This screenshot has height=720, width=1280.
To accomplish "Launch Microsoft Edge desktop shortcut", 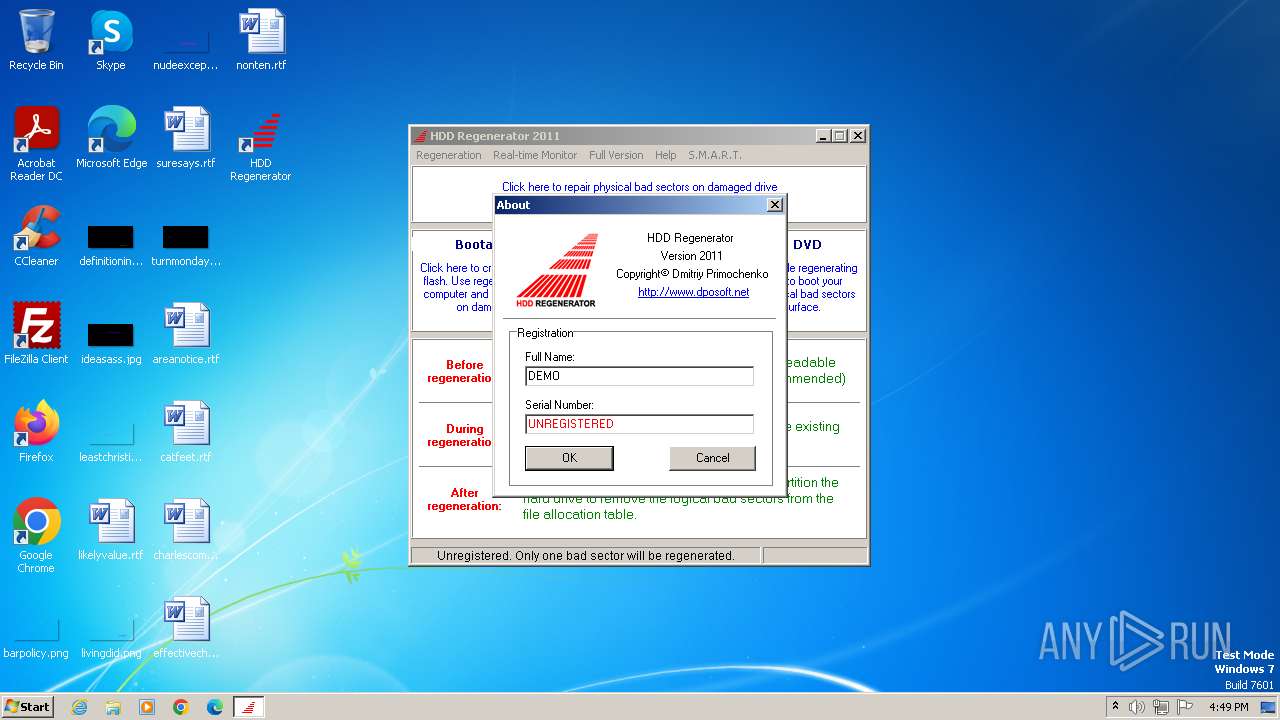I will (x=111, y=138).
